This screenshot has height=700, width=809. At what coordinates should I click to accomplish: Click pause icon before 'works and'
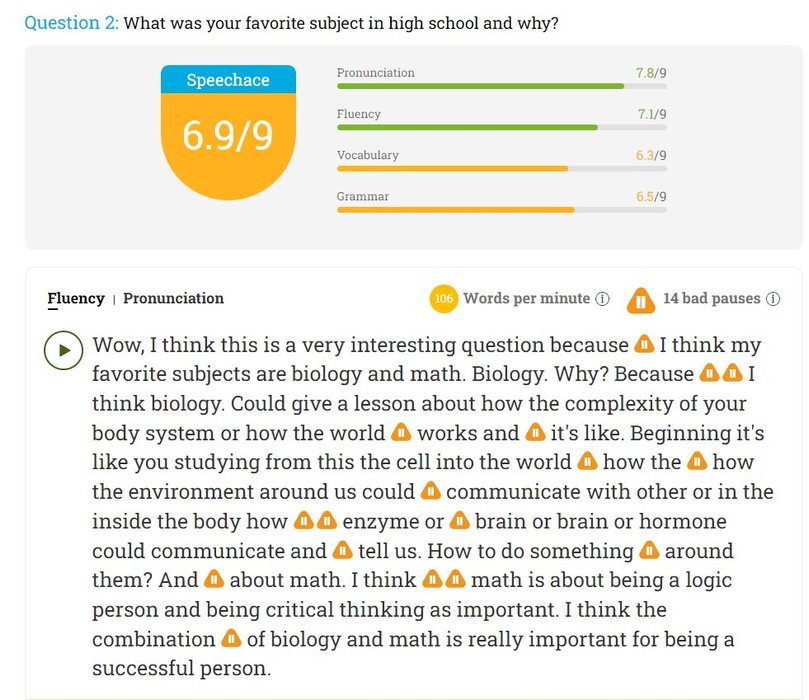[401, 432]
